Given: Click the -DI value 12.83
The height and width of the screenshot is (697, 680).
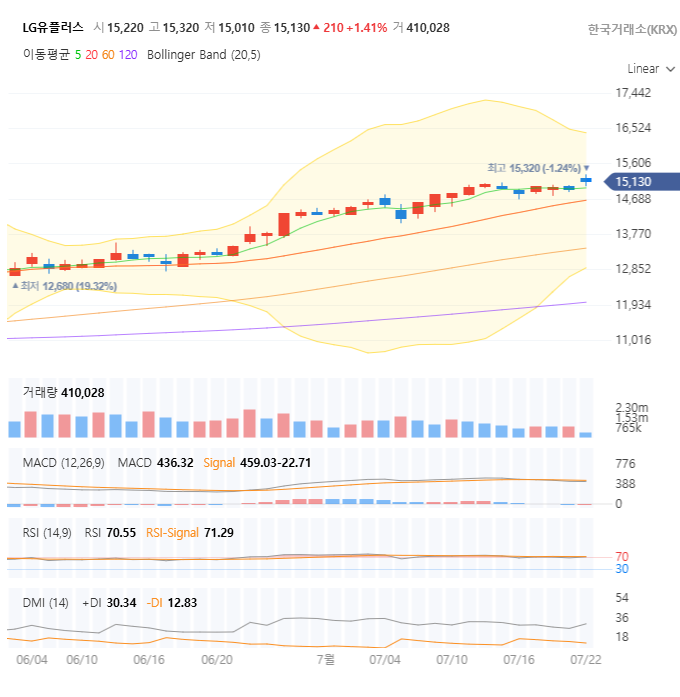Looking at the screenshot, I should (182, 603).
